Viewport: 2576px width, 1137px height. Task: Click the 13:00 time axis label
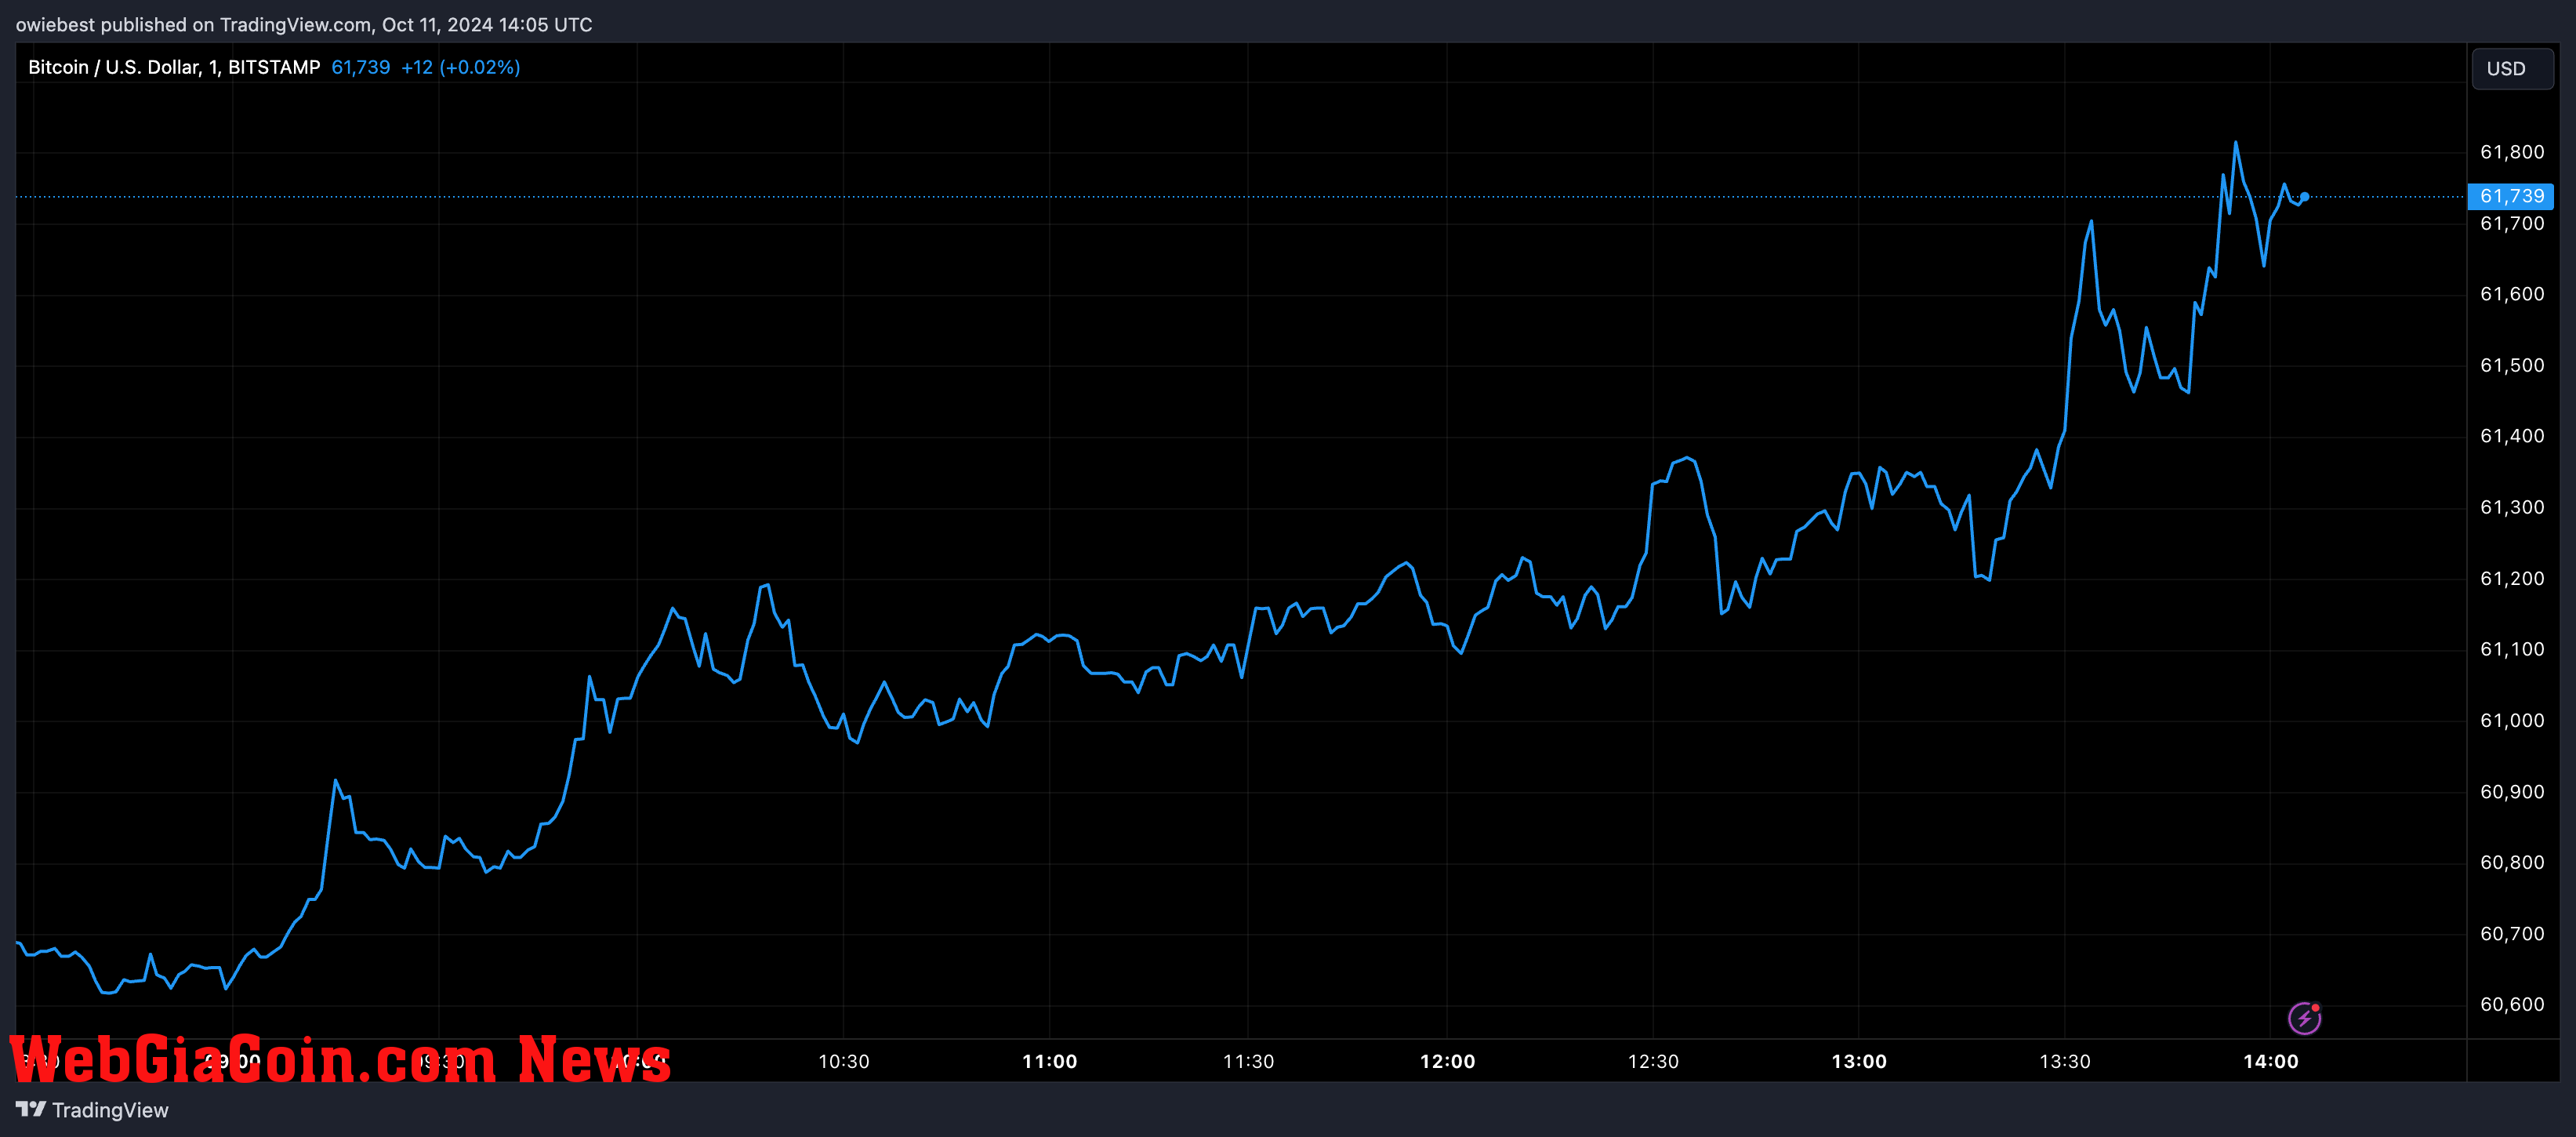pos(1859,1061)
